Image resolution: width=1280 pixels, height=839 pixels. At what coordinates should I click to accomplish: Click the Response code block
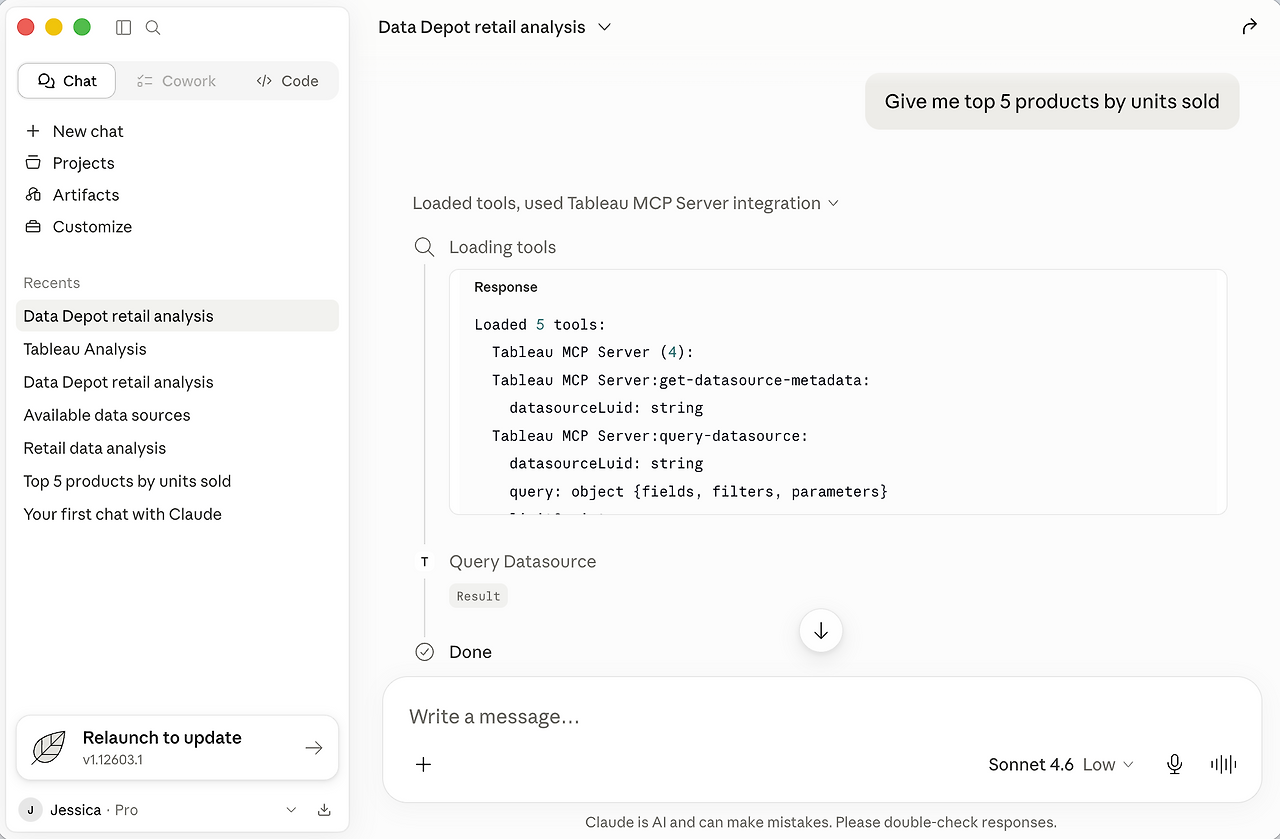838,392
